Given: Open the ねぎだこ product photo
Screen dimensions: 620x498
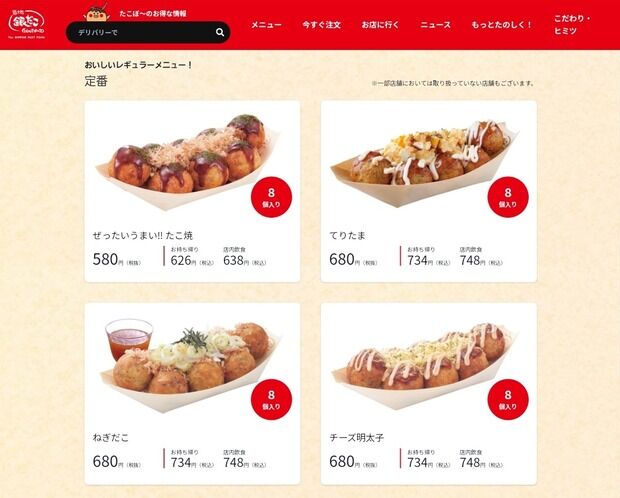Looking at the screenshot, I should click(x=189, y=365).
